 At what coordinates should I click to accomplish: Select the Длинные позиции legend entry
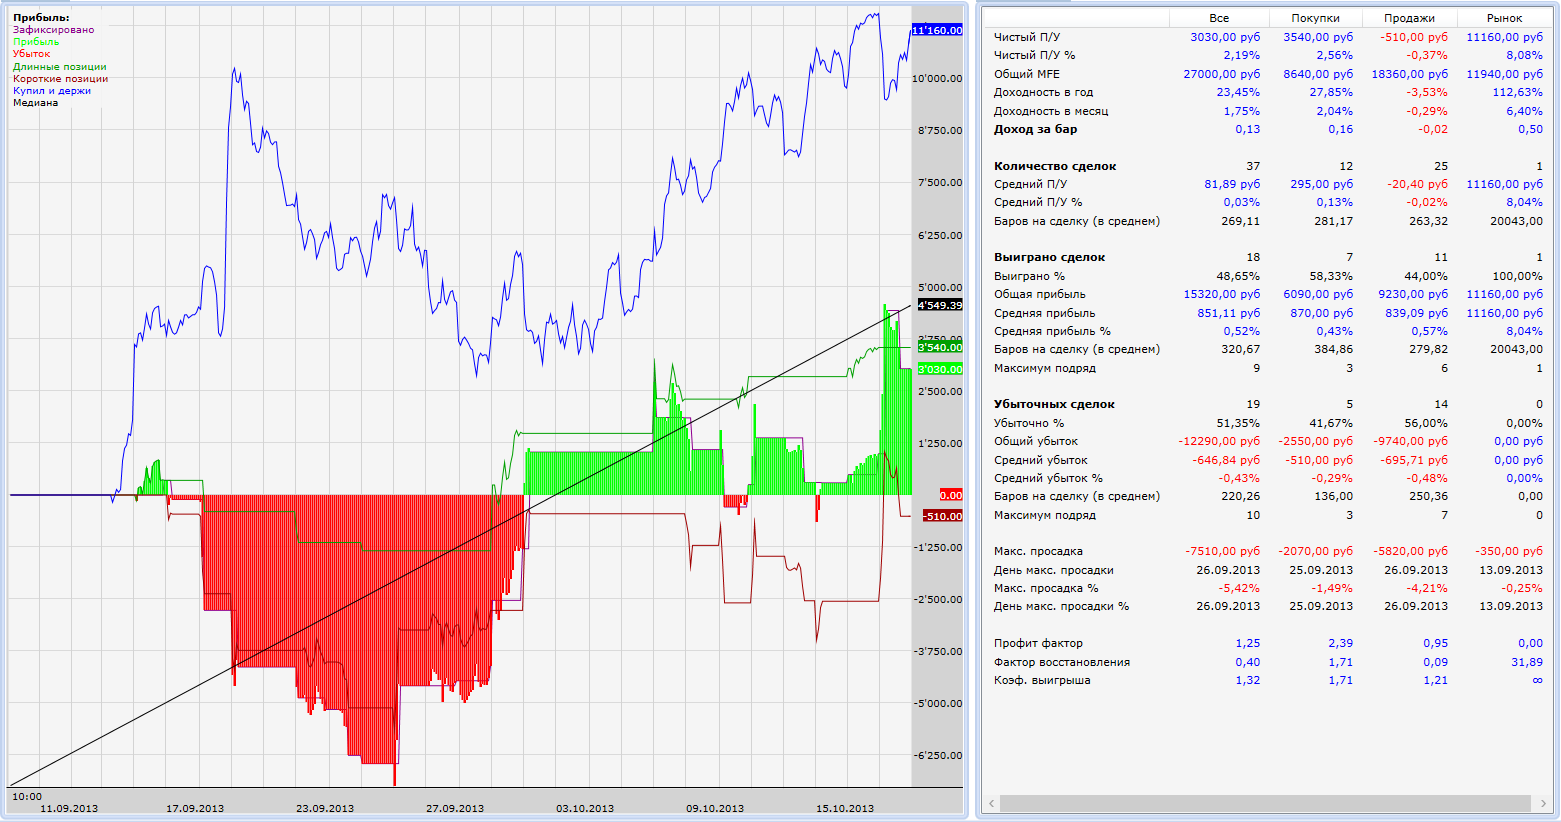[x=60, y=67]
